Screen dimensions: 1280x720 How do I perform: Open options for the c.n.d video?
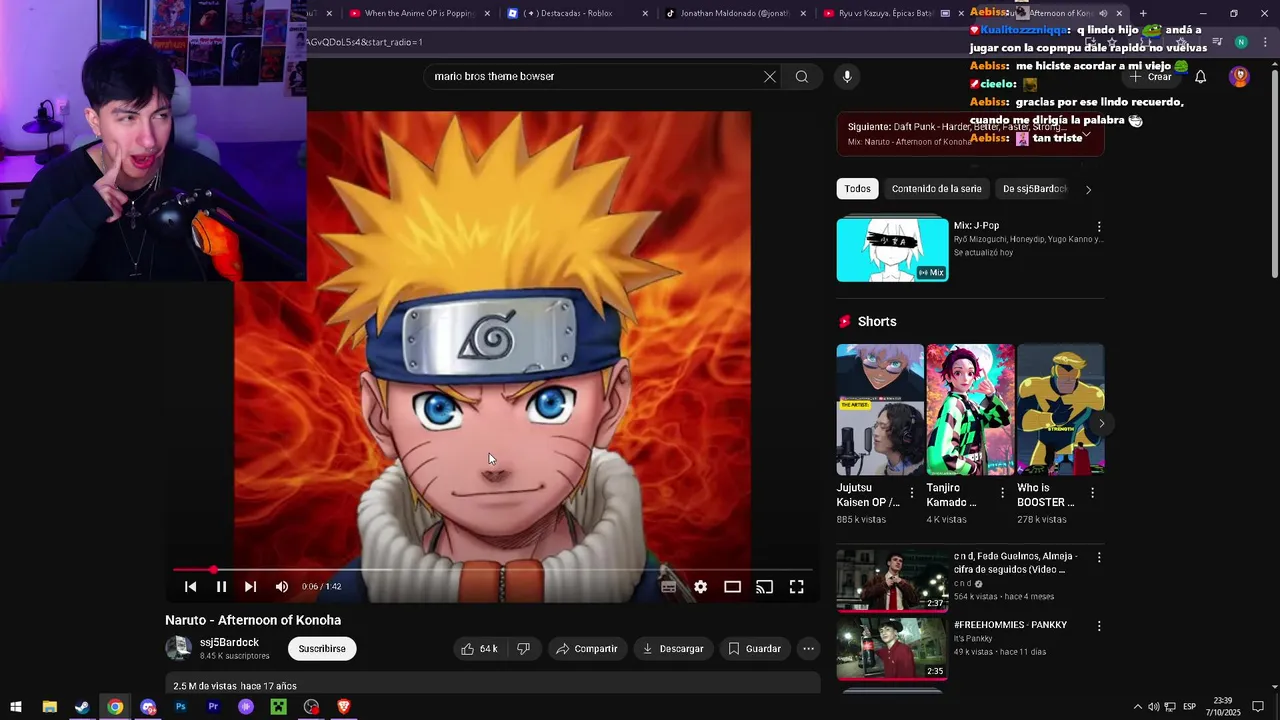coord(1099,558)
